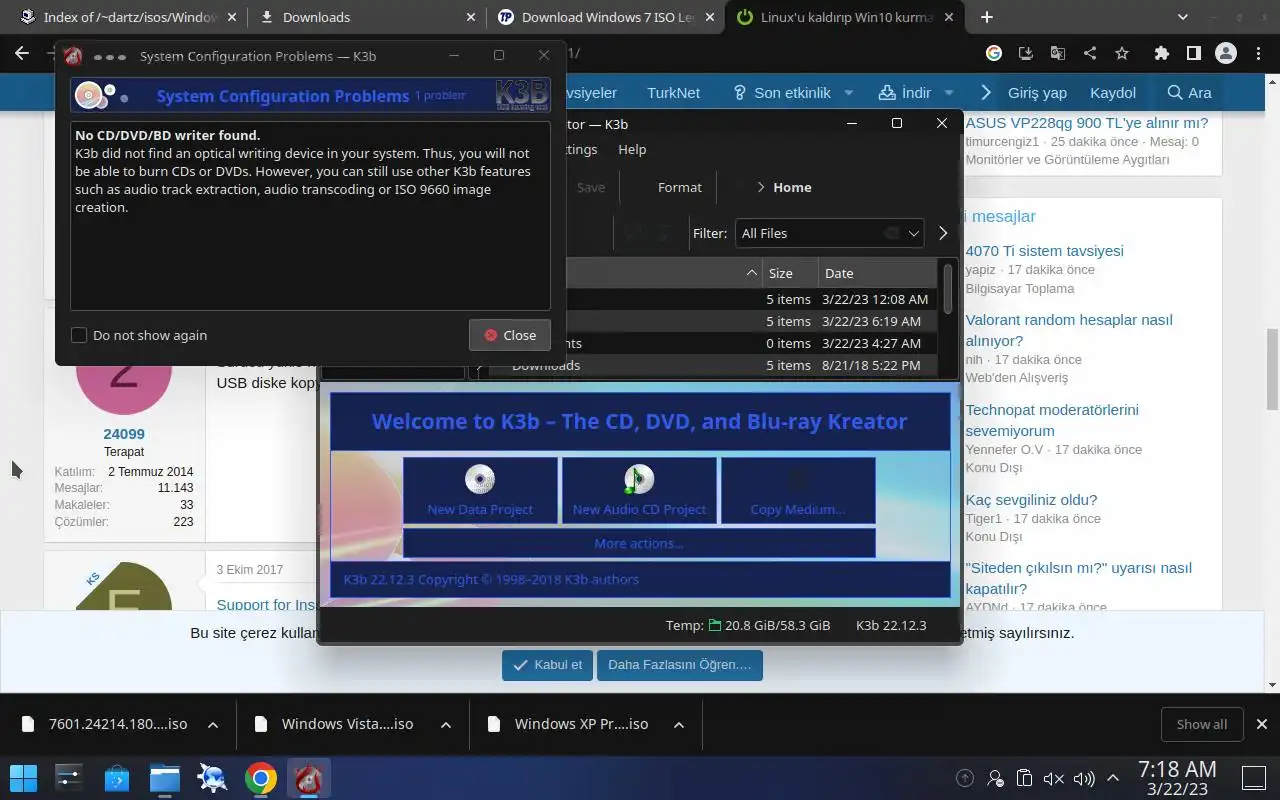Open thread ASUS VP228qg 900 TL'ye alınır mı?
The width and height of the screenshot is (1280, 800).
tap(1086, 123)
